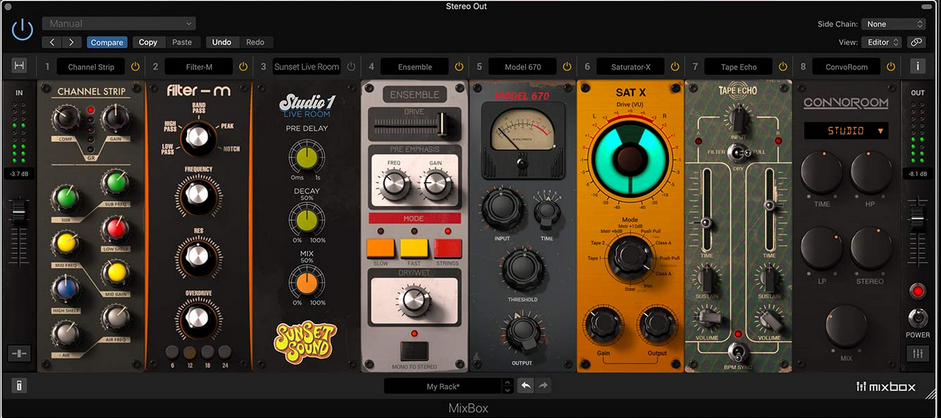This screenshot has width=941, height=418.
Task: Click the SAT X Gain knob
Action: point(603,324)
